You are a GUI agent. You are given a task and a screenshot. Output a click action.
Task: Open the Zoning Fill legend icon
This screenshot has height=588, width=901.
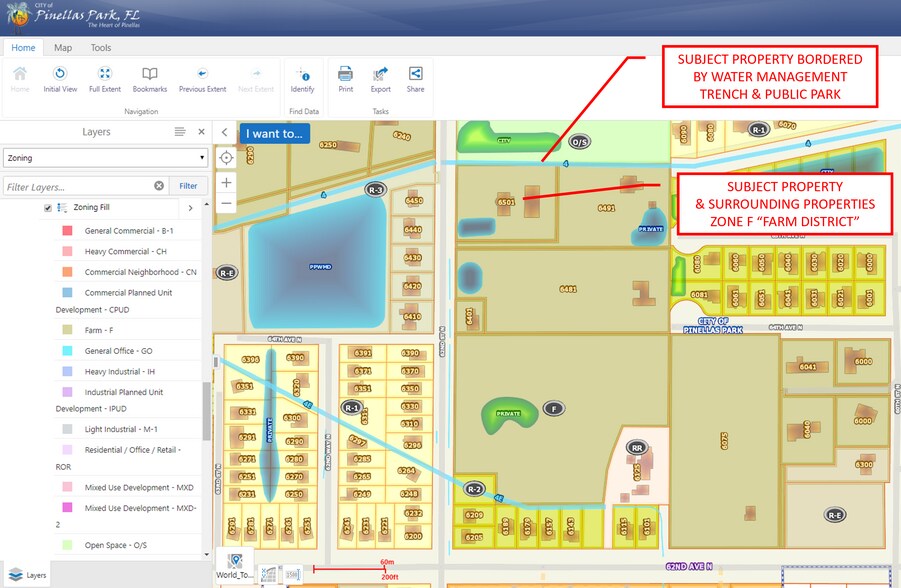(63, 207)
